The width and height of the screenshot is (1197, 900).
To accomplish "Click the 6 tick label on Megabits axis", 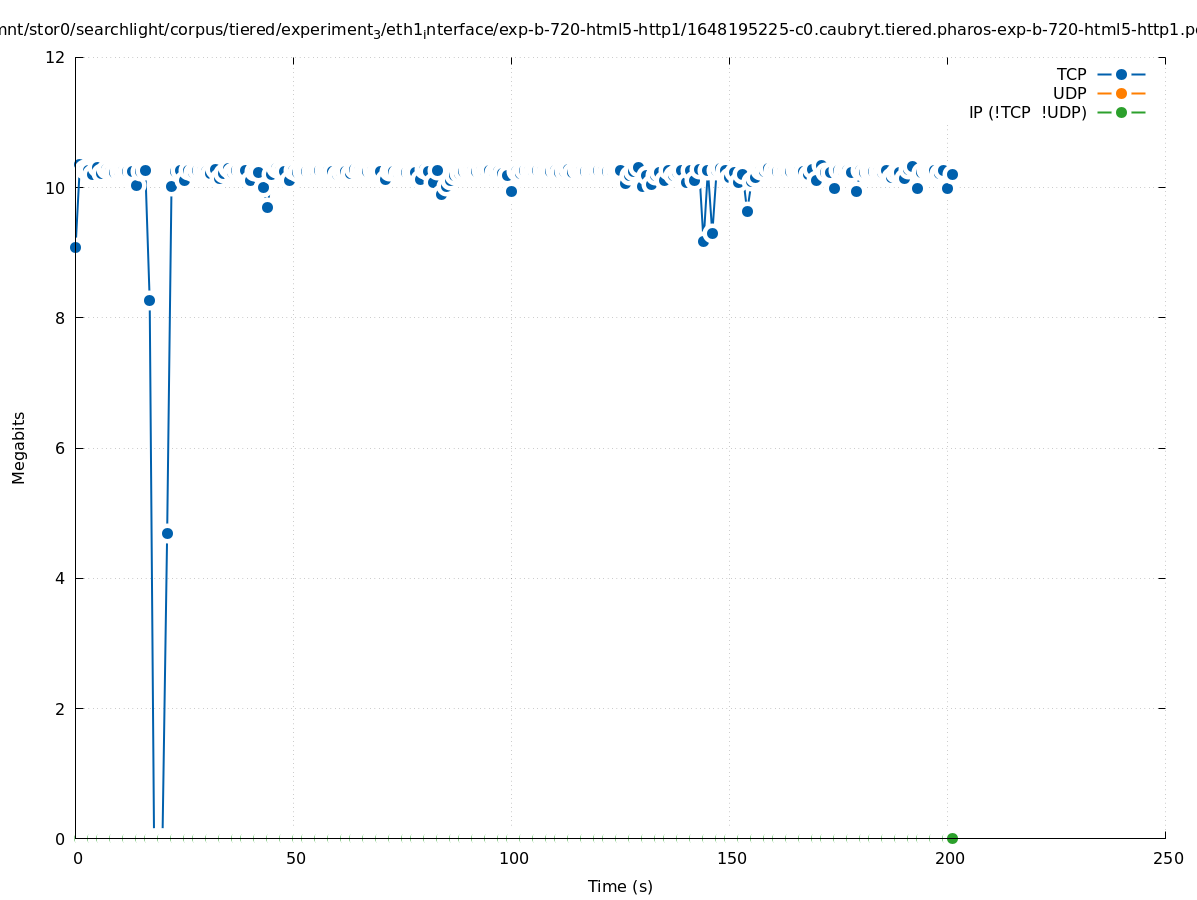I will [60, 448].
